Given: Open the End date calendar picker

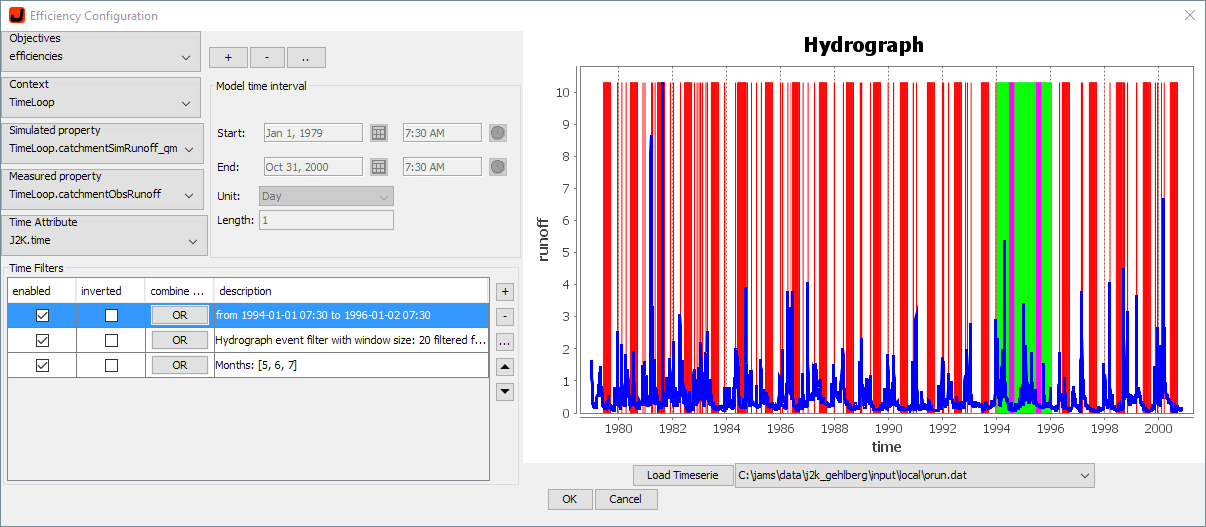Looking at the screenshot, I should click(x=378, y=167).
